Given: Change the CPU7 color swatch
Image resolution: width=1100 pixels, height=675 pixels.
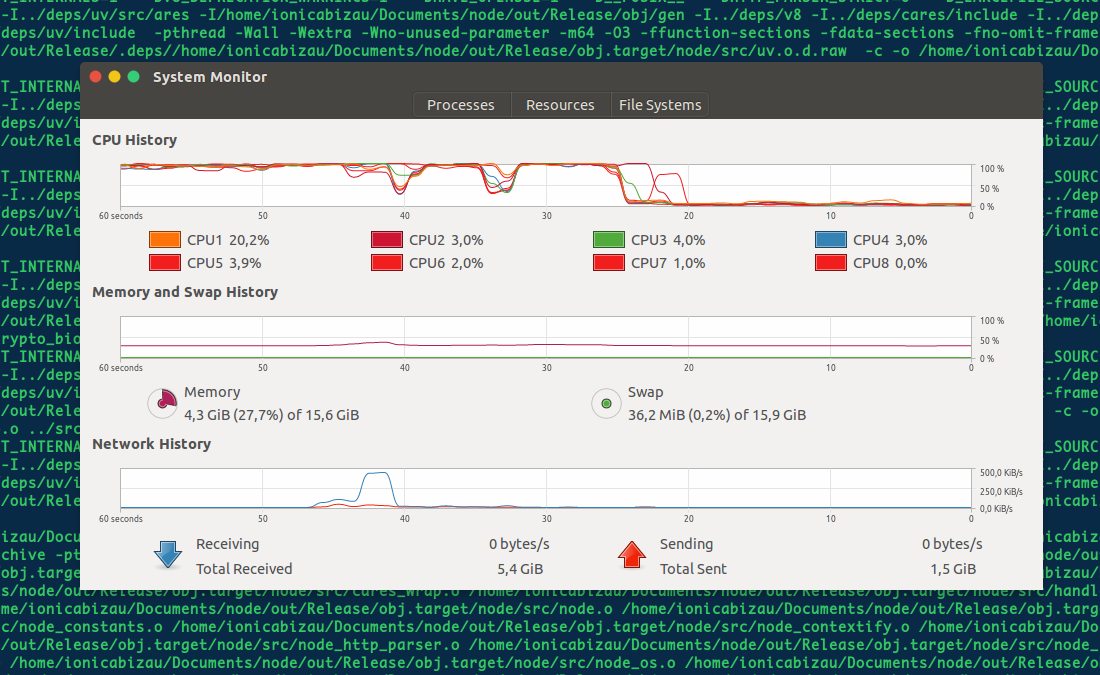Looking at the screenshot, I should (608, 263).
